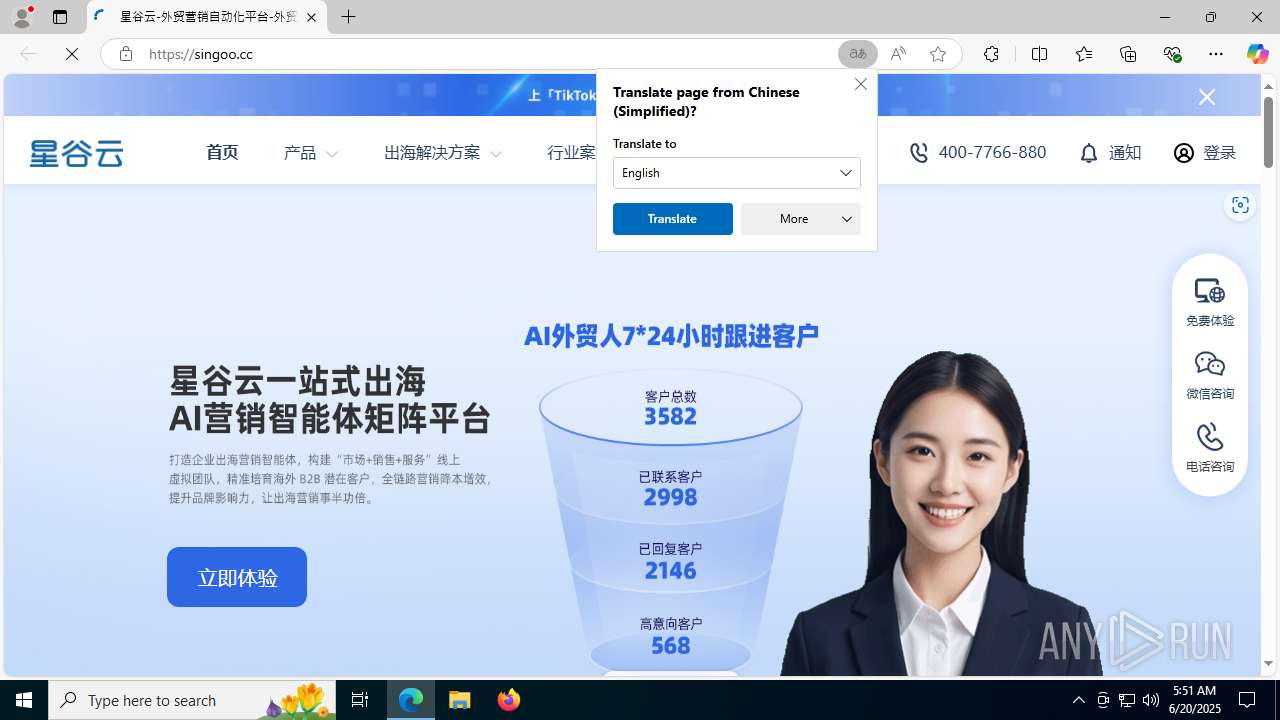The height and width of the screenshot is (720, 1280).
Task: Click the page vertical scrollbar thumb
Action: [1268, 132]
